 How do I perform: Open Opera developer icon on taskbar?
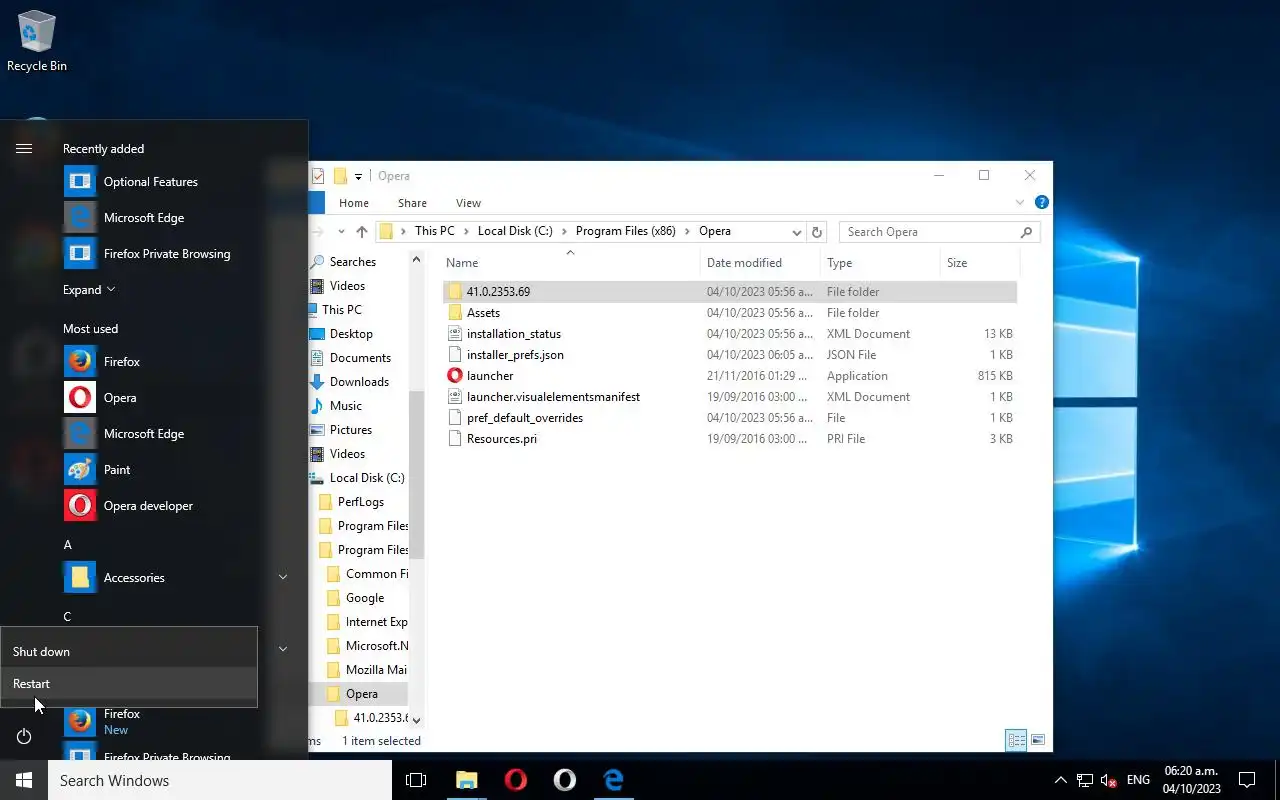(564, 780)
